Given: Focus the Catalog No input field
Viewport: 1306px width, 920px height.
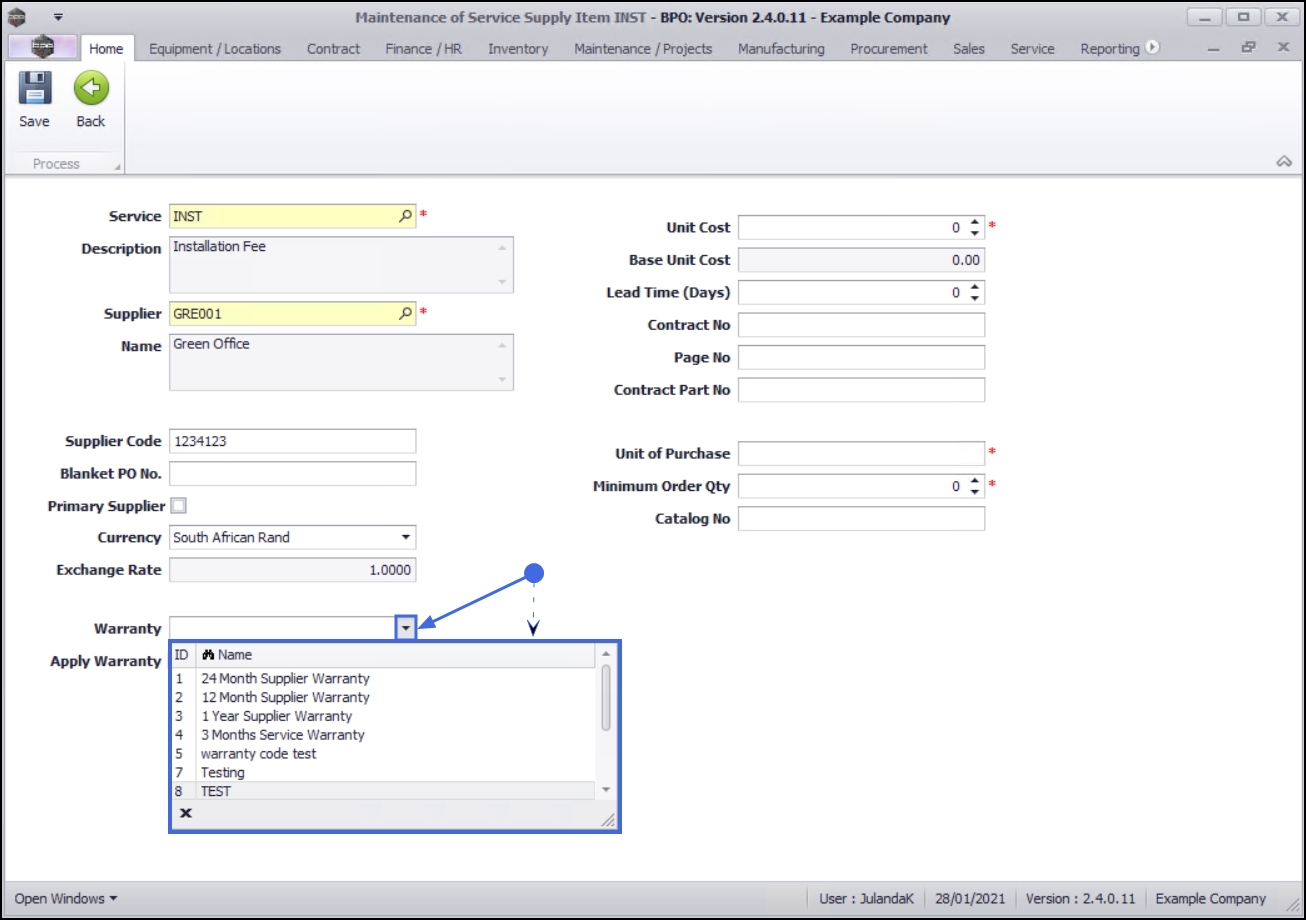Looking at the screenshot, I should [862, 519].
